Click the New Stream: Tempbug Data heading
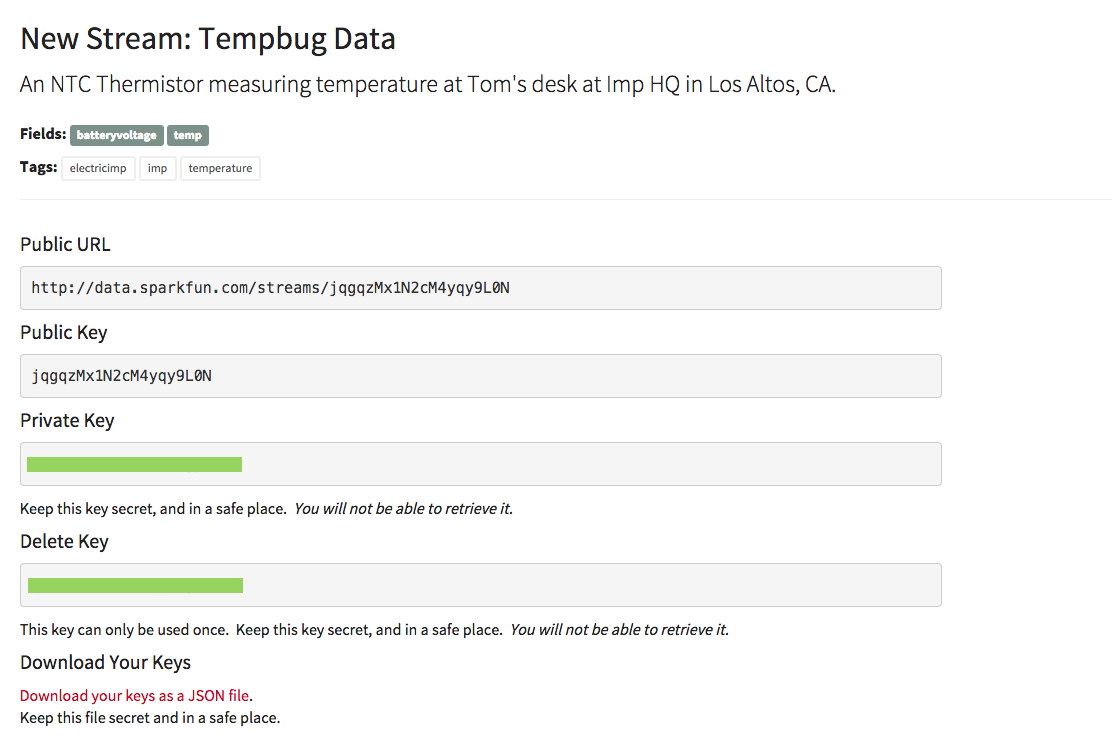Screen dimensions: 1112x749 coord(208,39)
